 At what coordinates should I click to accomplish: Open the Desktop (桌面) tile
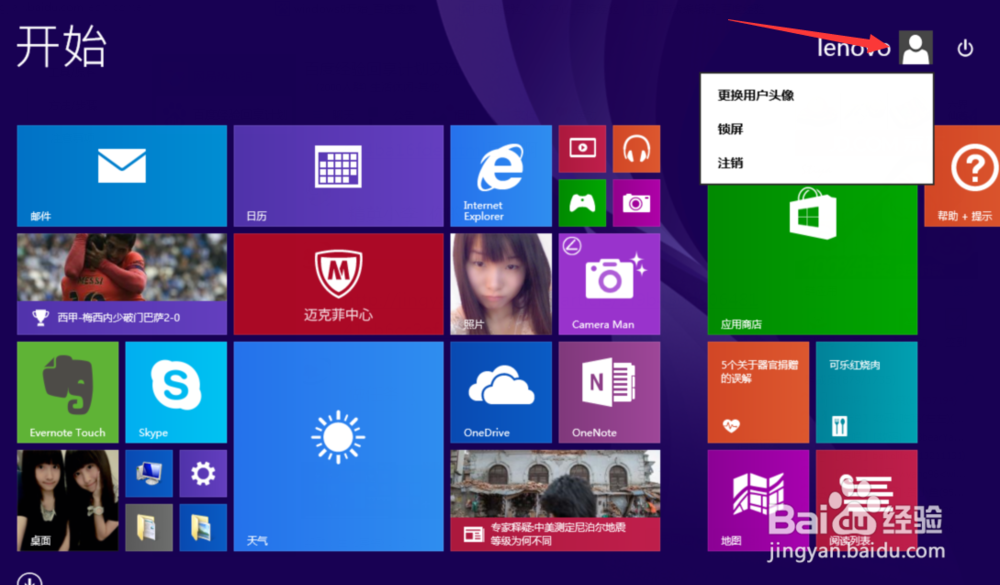(x=68, y=501)
